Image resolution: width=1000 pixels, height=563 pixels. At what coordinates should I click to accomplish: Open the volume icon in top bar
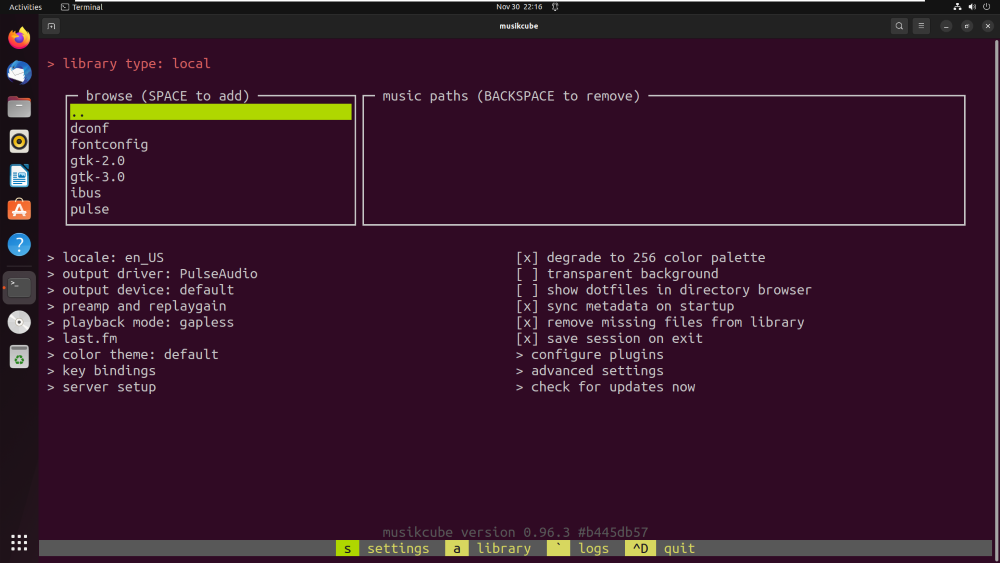tap(972, 7)
